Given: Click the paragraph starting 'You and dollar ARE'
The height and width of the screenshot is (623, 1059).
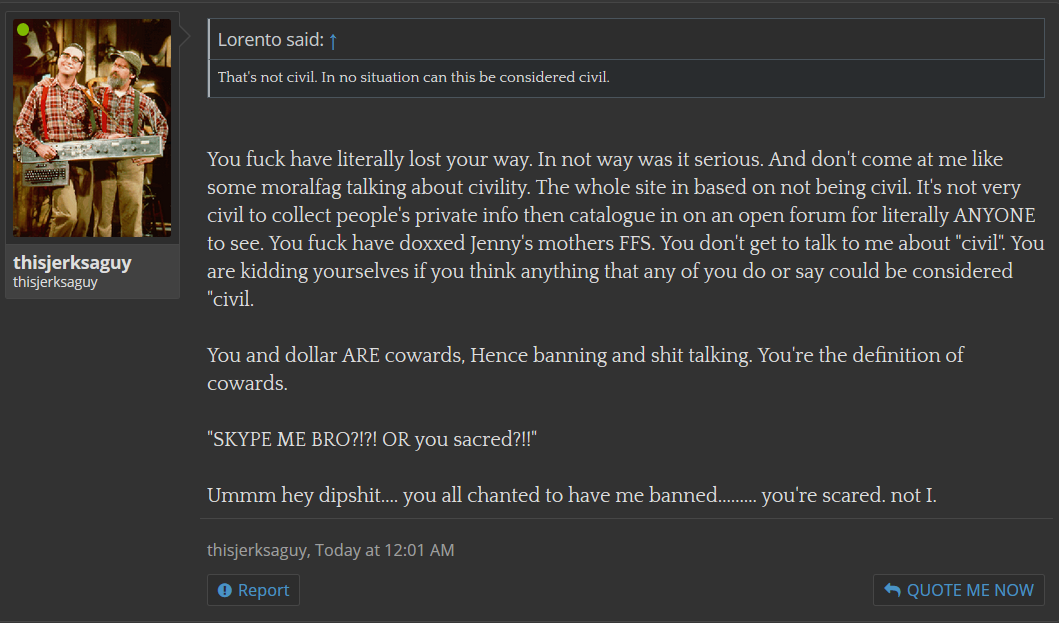Looking at the screenshot, I should [585, 369].
